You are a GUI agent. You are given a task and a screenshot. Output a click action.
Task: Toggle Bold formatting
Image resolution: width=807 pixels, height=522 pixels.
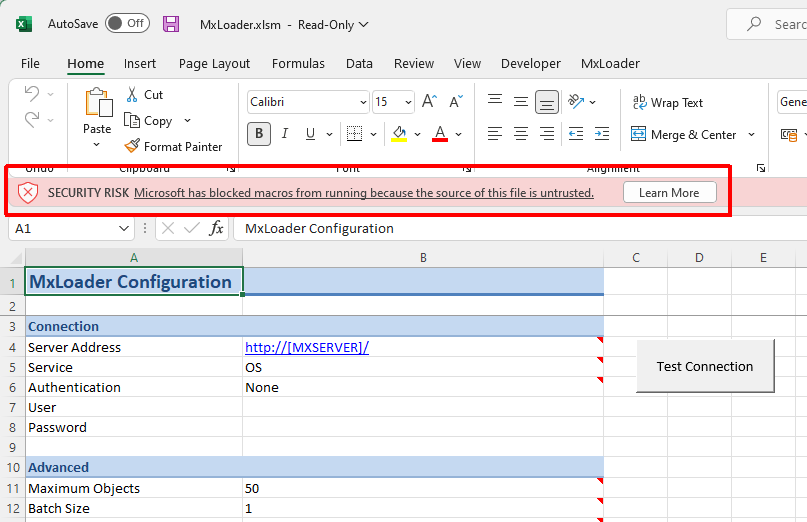point(259,134)
